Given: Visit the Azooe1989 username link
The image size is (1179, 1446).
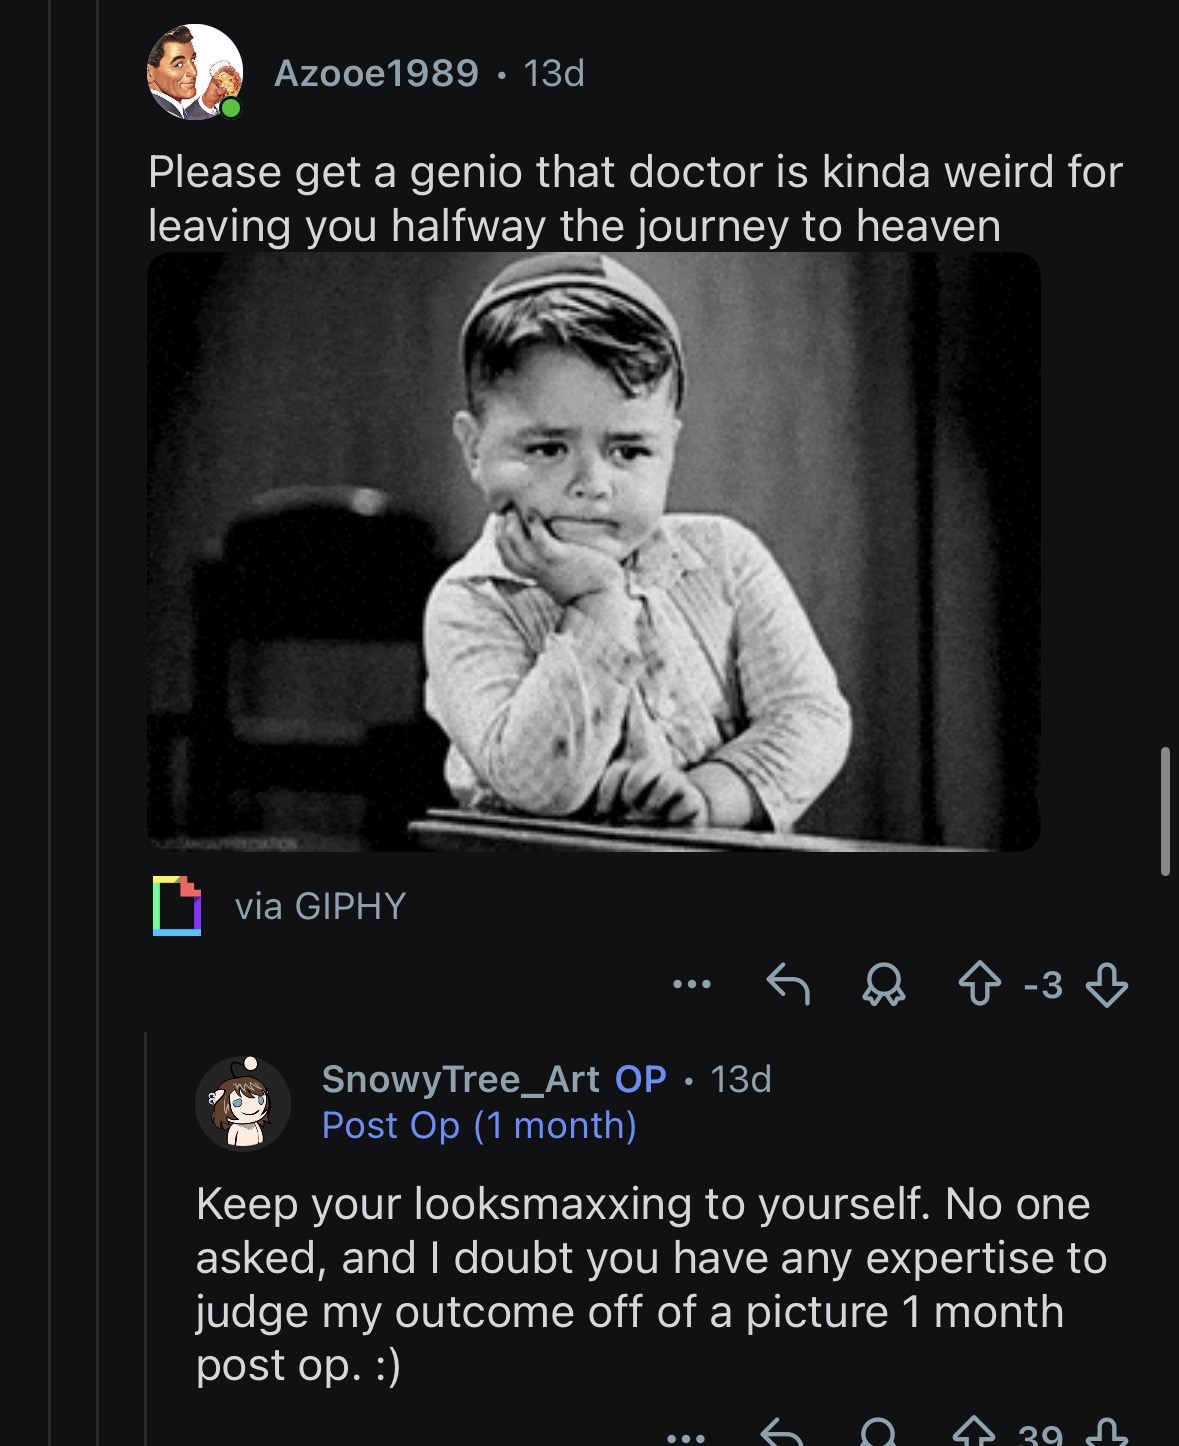Looking at the screenshot, I should [376, 73].
